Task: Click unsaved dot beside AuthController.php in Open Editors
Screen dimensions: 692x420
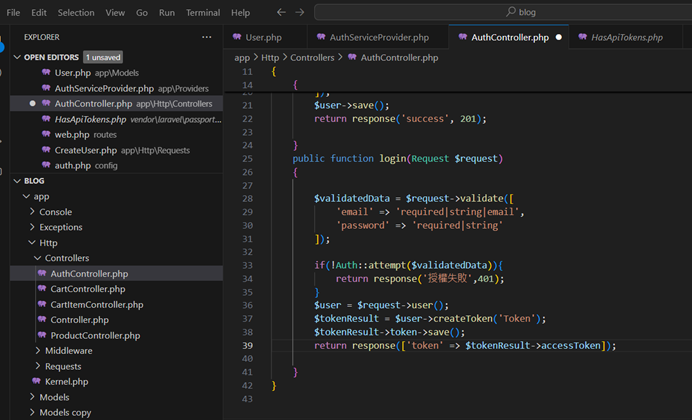Action: point(33,103)
